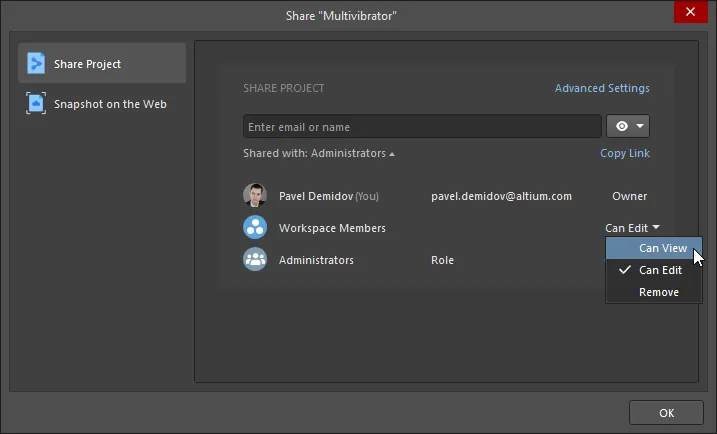Click the checkmark next to Can Edit

point(625,270)
